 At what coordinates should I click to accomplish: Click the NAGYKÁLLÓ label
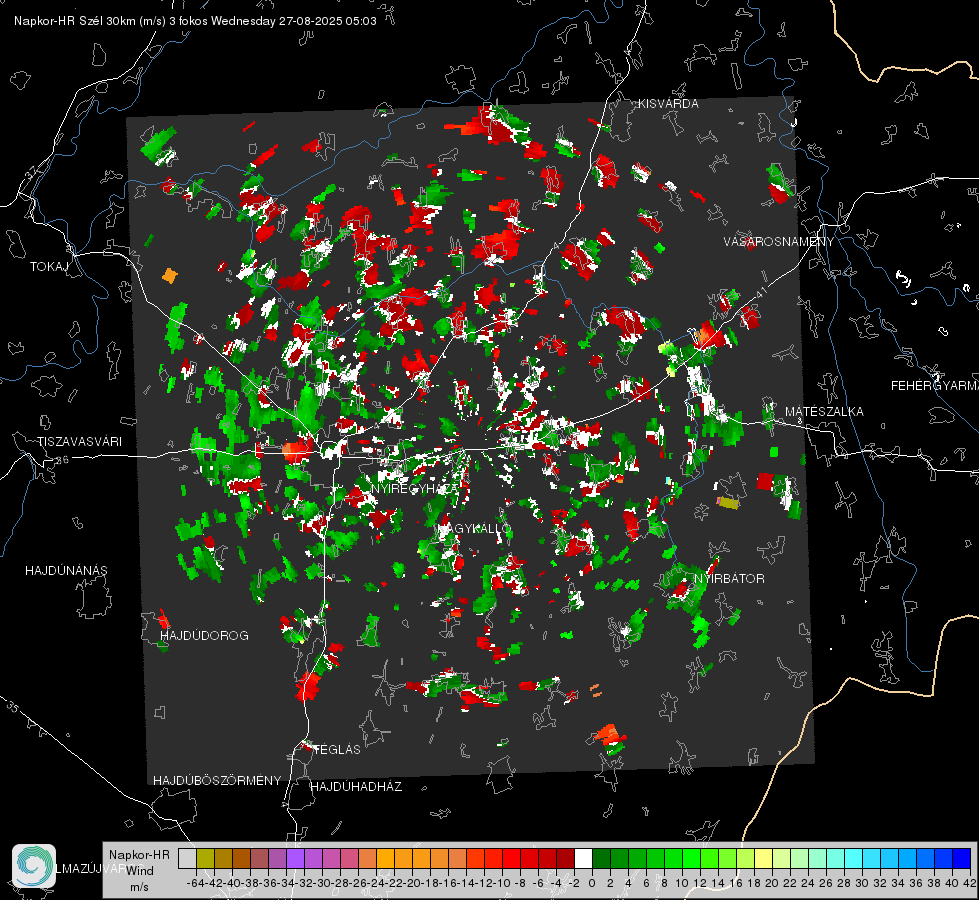coord(475,529)
